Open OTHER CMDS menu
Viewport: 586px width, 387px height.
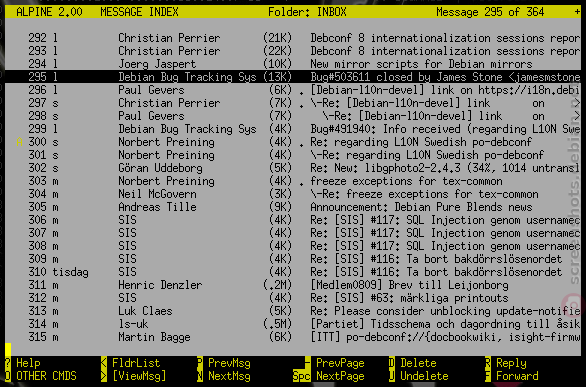click(x=46, y=376)
